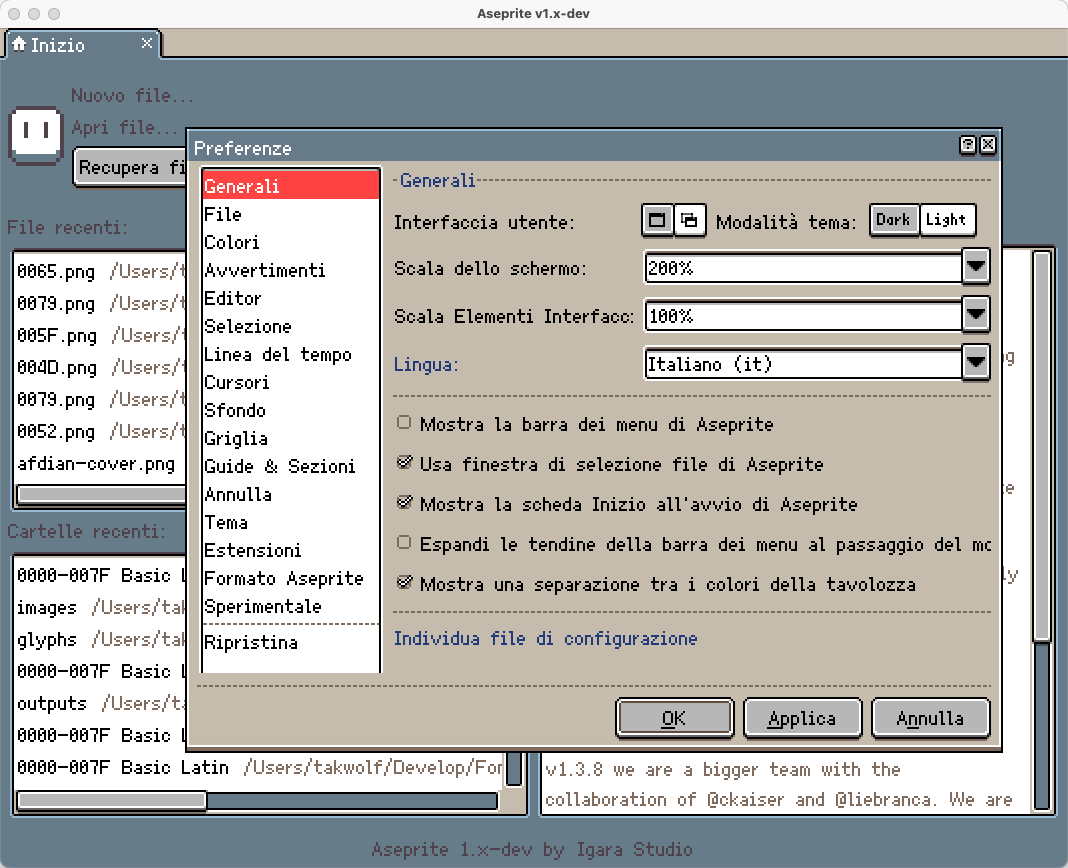Screen dimensions: 1068x868
Task: Click Individua file di configurazione link
Action: pyautogui.click(x=546, y=638)
